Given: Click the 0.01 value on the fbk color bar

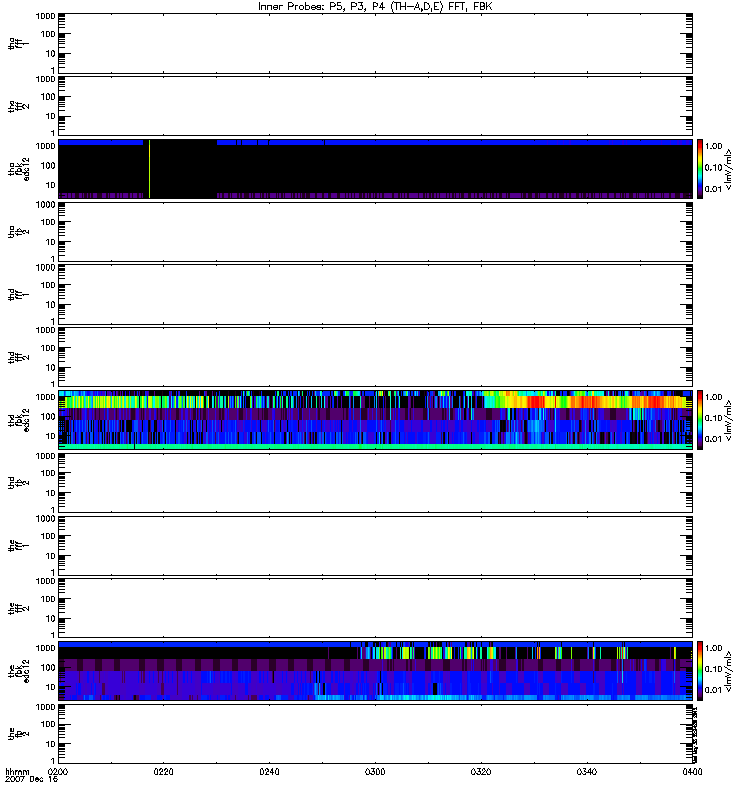Looking at the screenshot, I should [713, 690].
